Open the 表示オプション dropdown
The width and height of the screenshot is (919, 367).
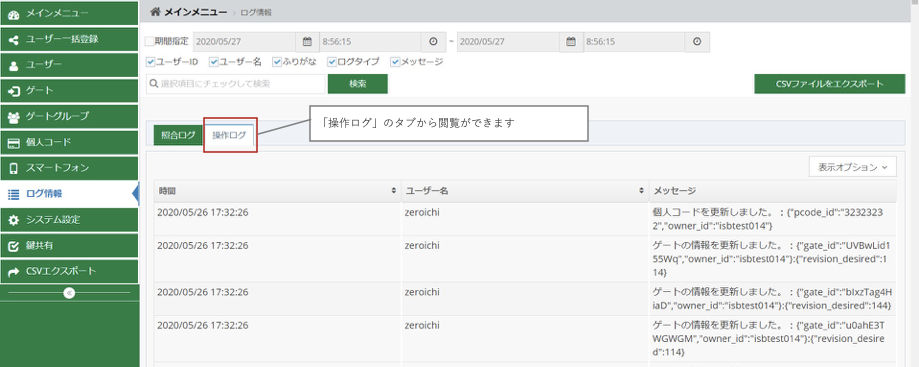pos(853,167)
